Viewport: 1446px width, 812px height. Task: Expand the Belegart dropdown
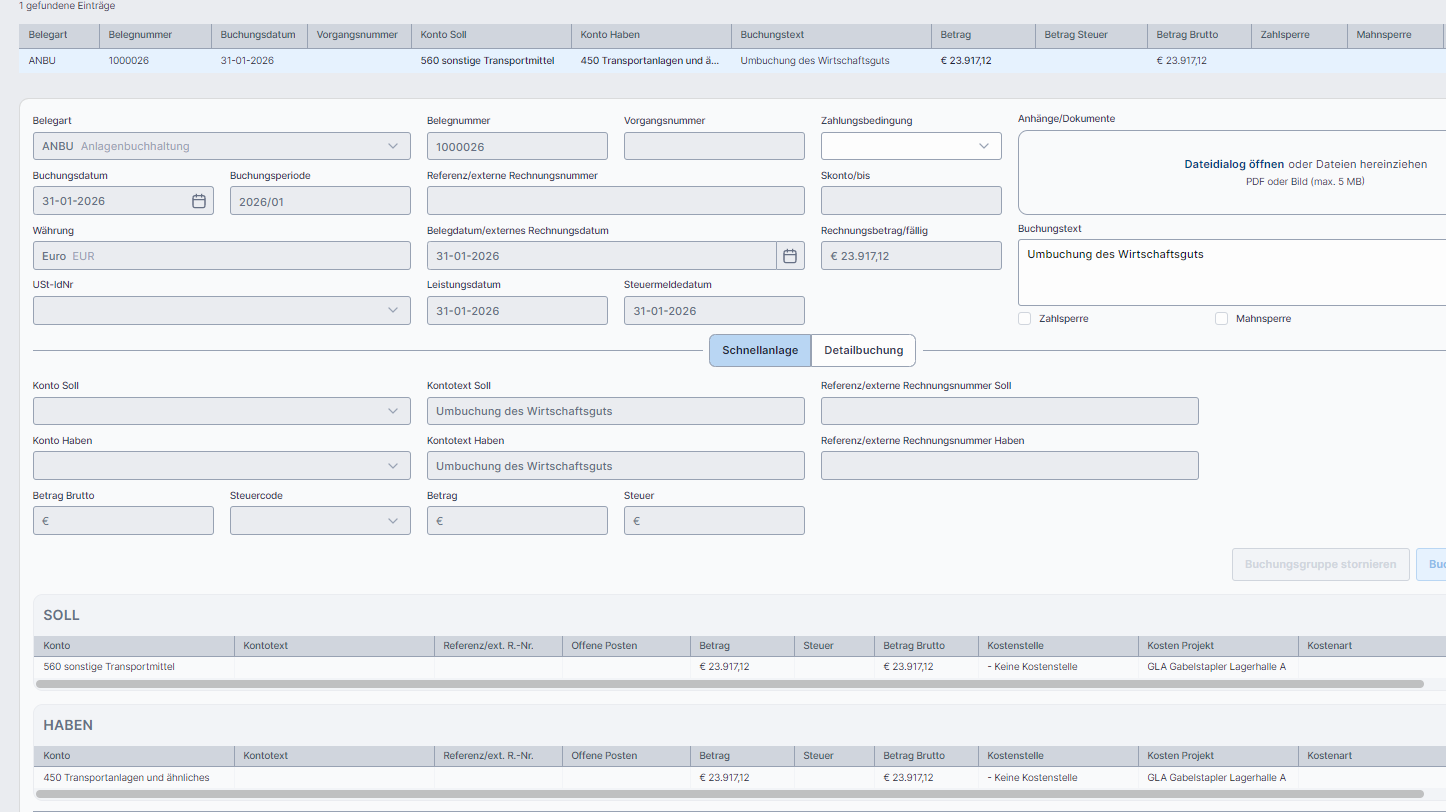(392, 146)
